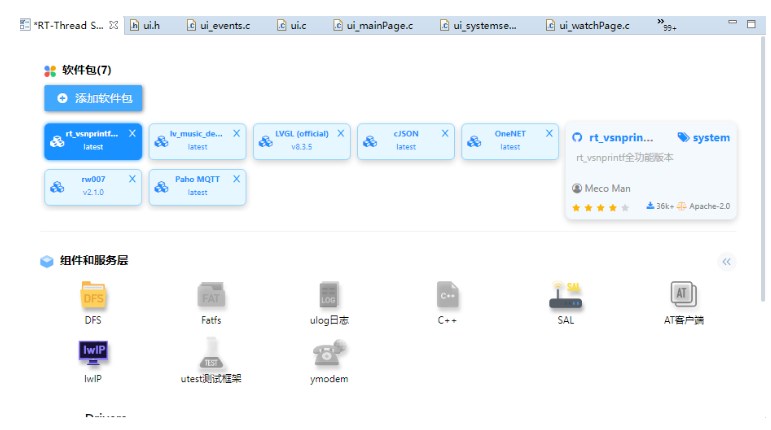Select the cJSON package card

tap(406, 142)
